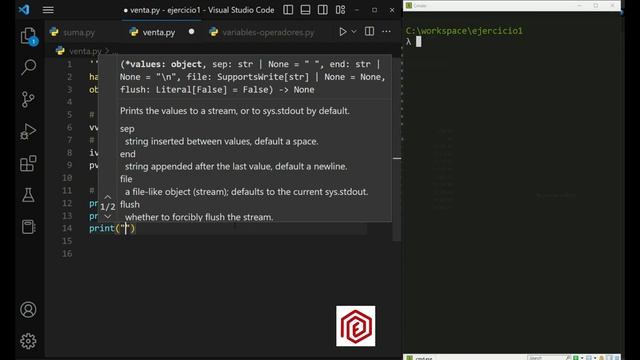Click line number 15 in gutter
This screenshot has width=640, height=360.
tap(67, 241)
